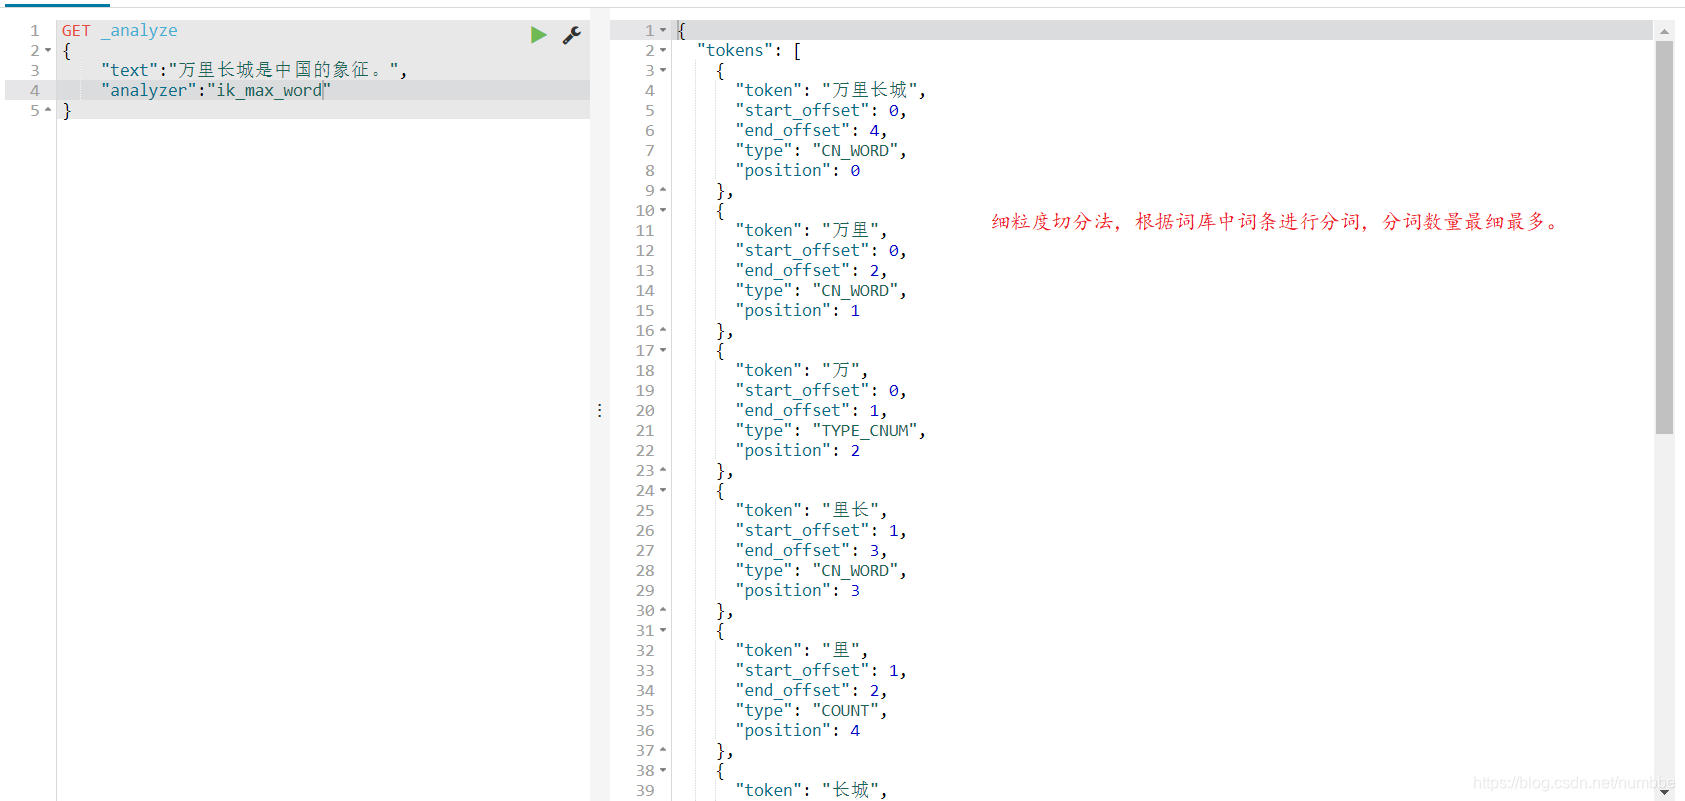Collapse response root object at line 1
The height and width of the screenshot is (801, 1685).
coord(663,30)
